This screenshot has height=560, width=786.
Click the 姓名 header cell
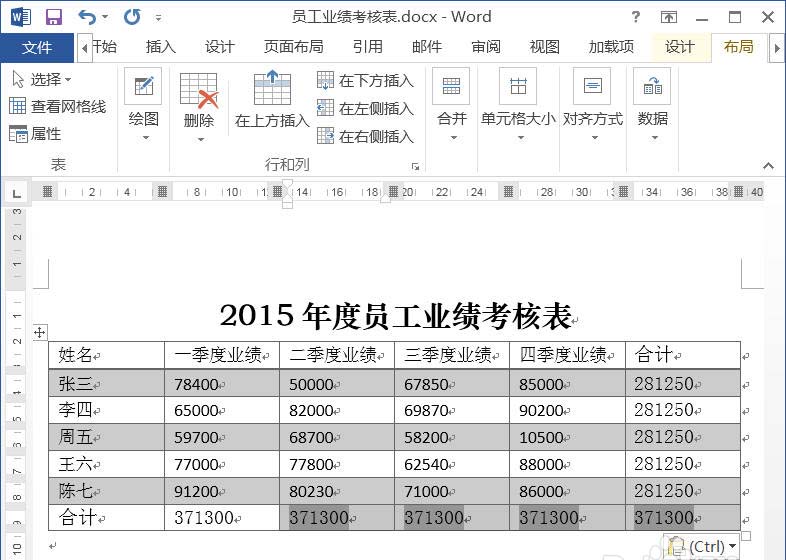106,355
